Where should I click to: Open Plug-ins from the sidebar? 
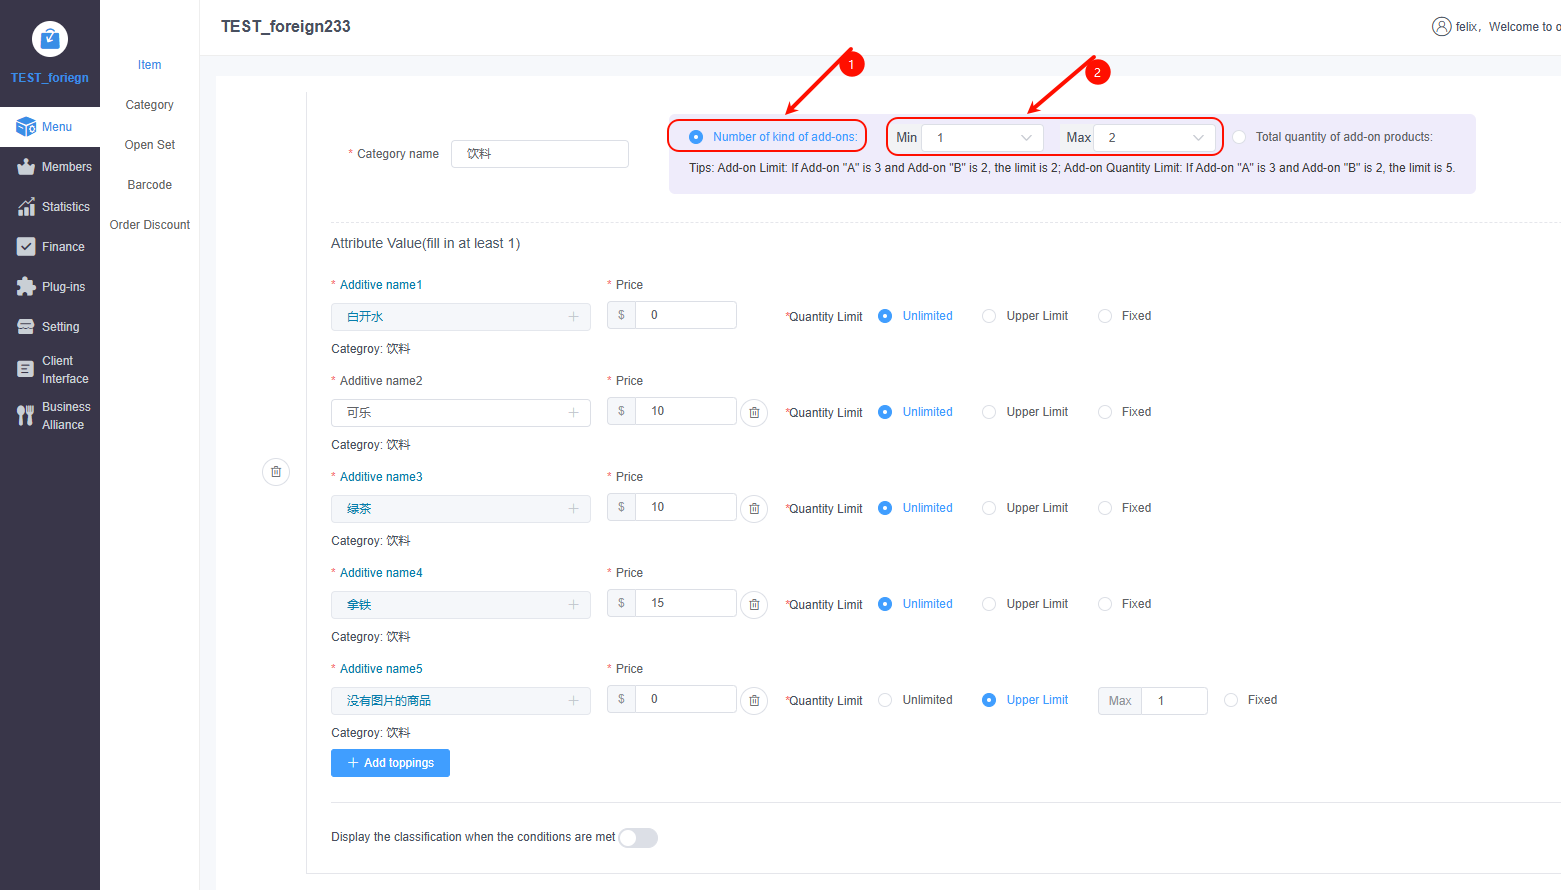(50, 287)
